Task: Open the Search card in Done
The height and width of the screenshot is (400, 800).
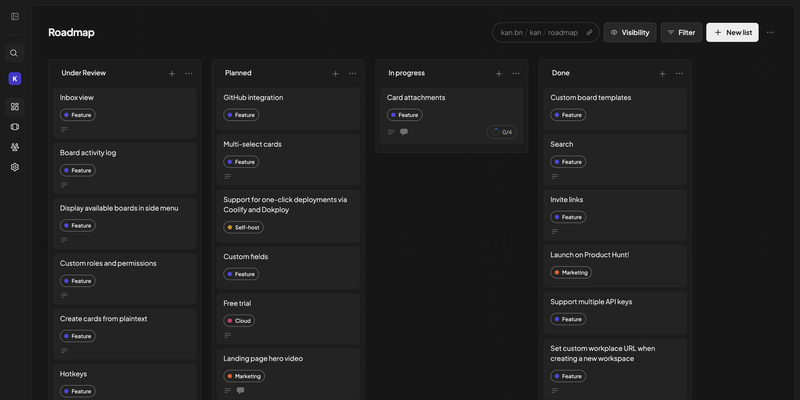Action: click(615, 160)
